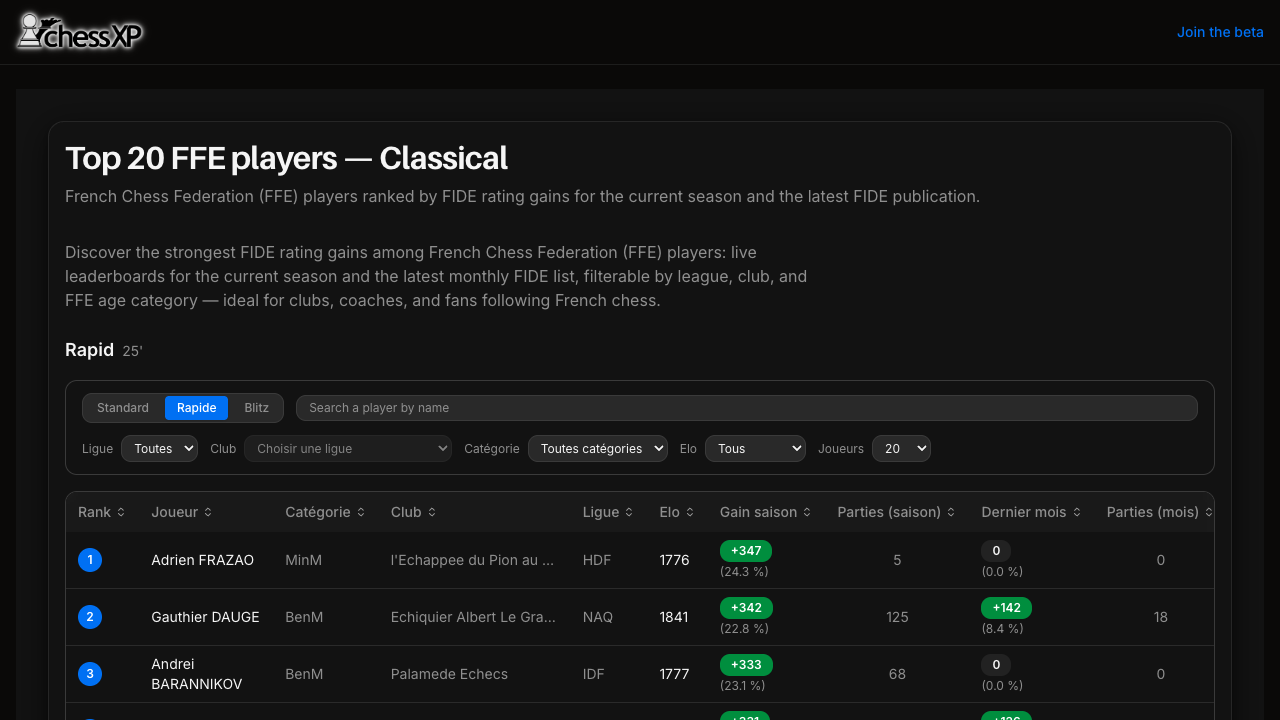Click league NAQ cell
1280x720 pixels.
tap(598, 617)
